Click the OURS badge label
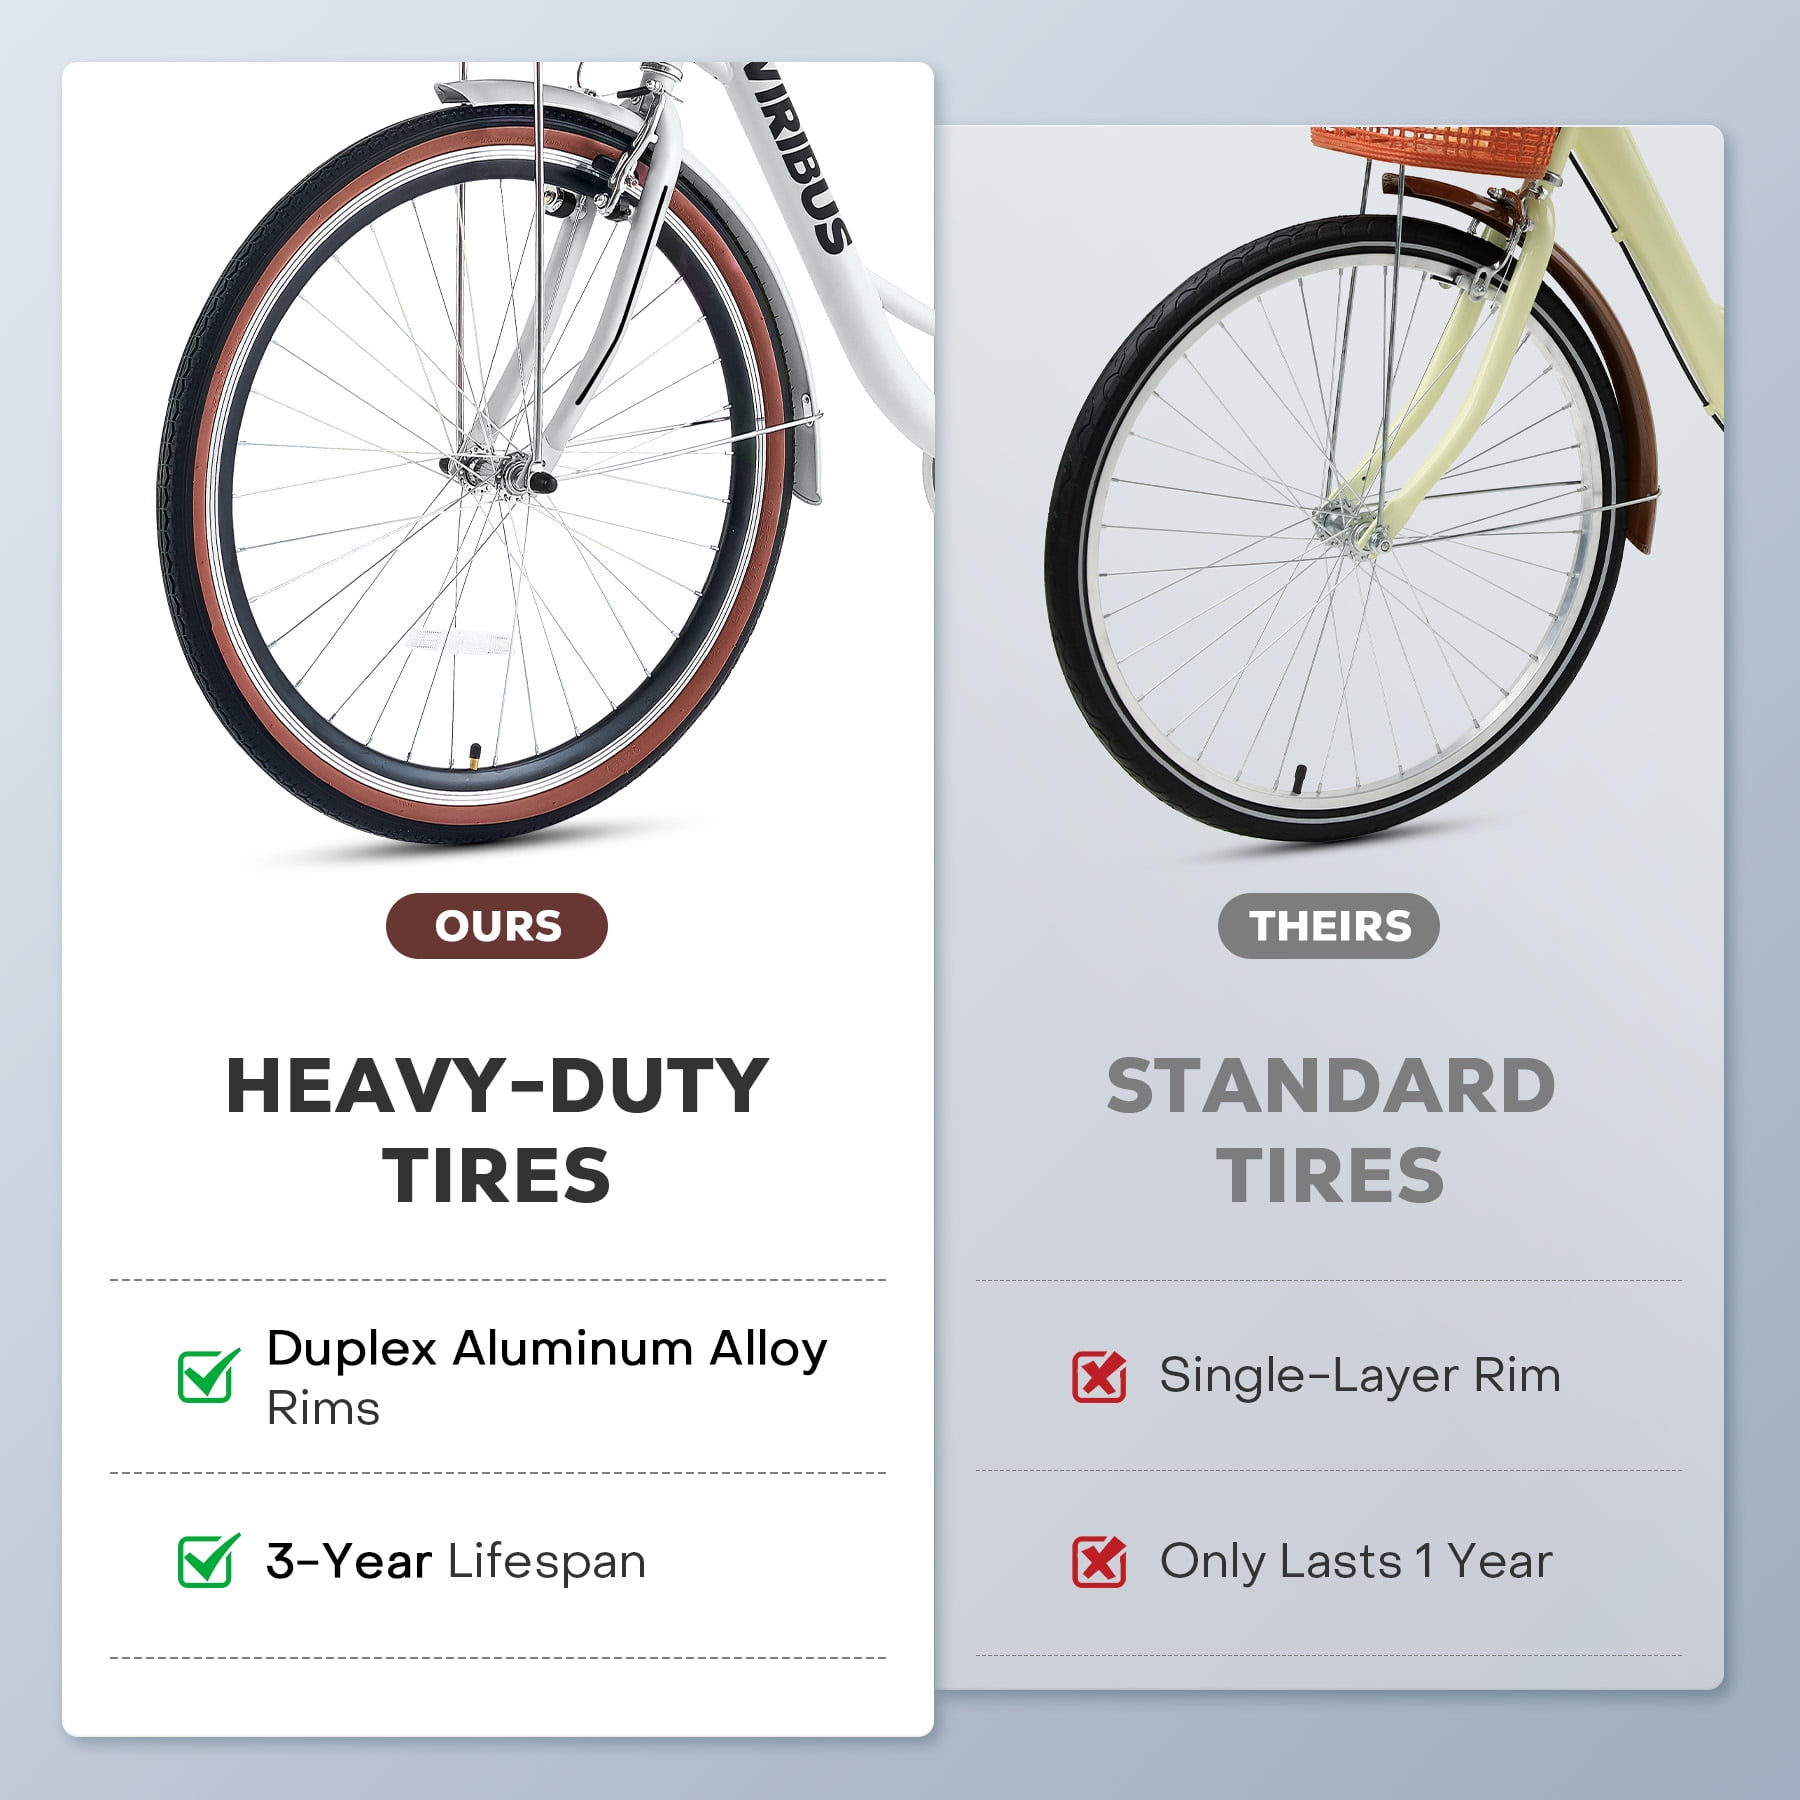The width and height of the screenshot is (1800, 1800). (497, 926)
